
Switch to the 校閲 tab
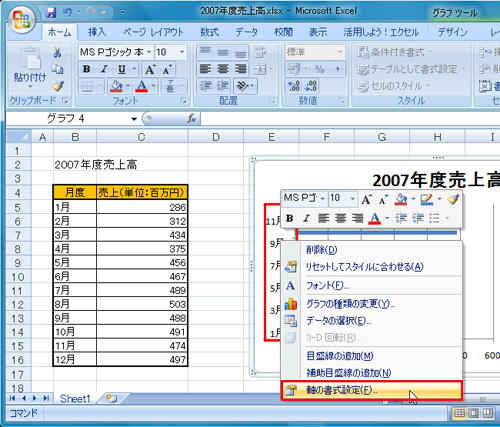(x=283, y=32)
